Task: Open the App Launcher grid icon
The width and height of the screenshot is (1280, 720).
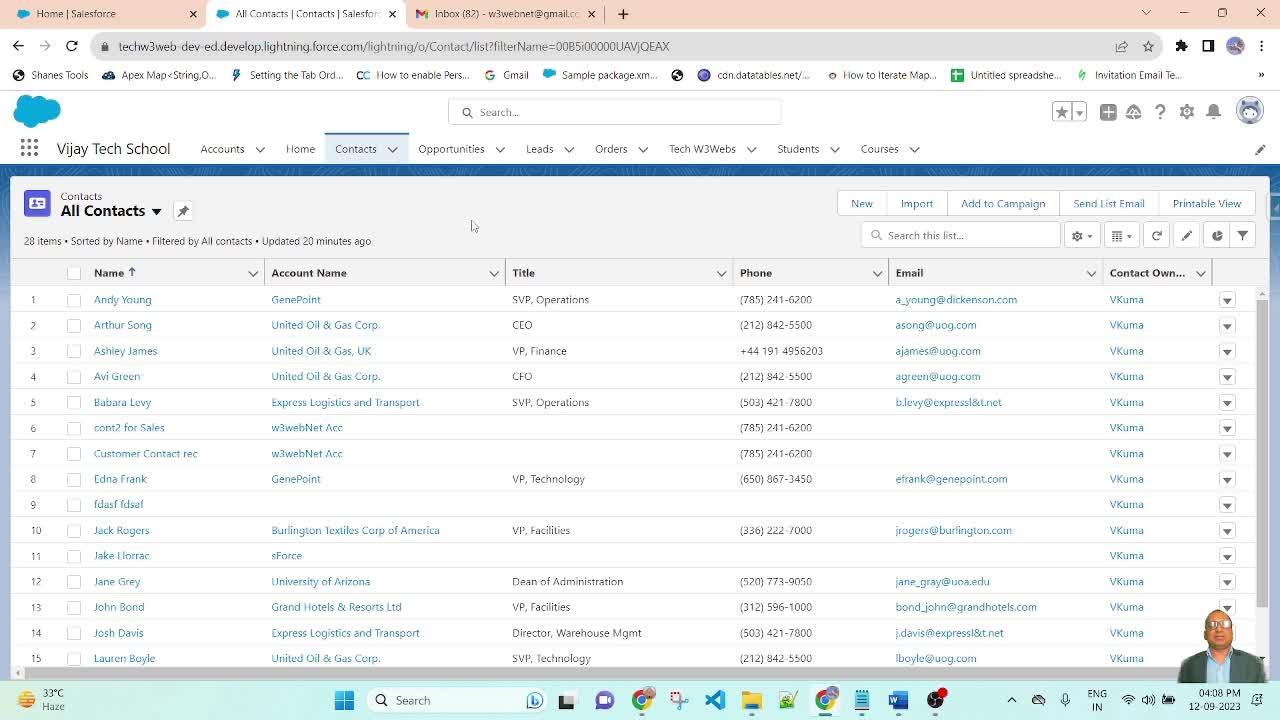Action: pos(29,149)
